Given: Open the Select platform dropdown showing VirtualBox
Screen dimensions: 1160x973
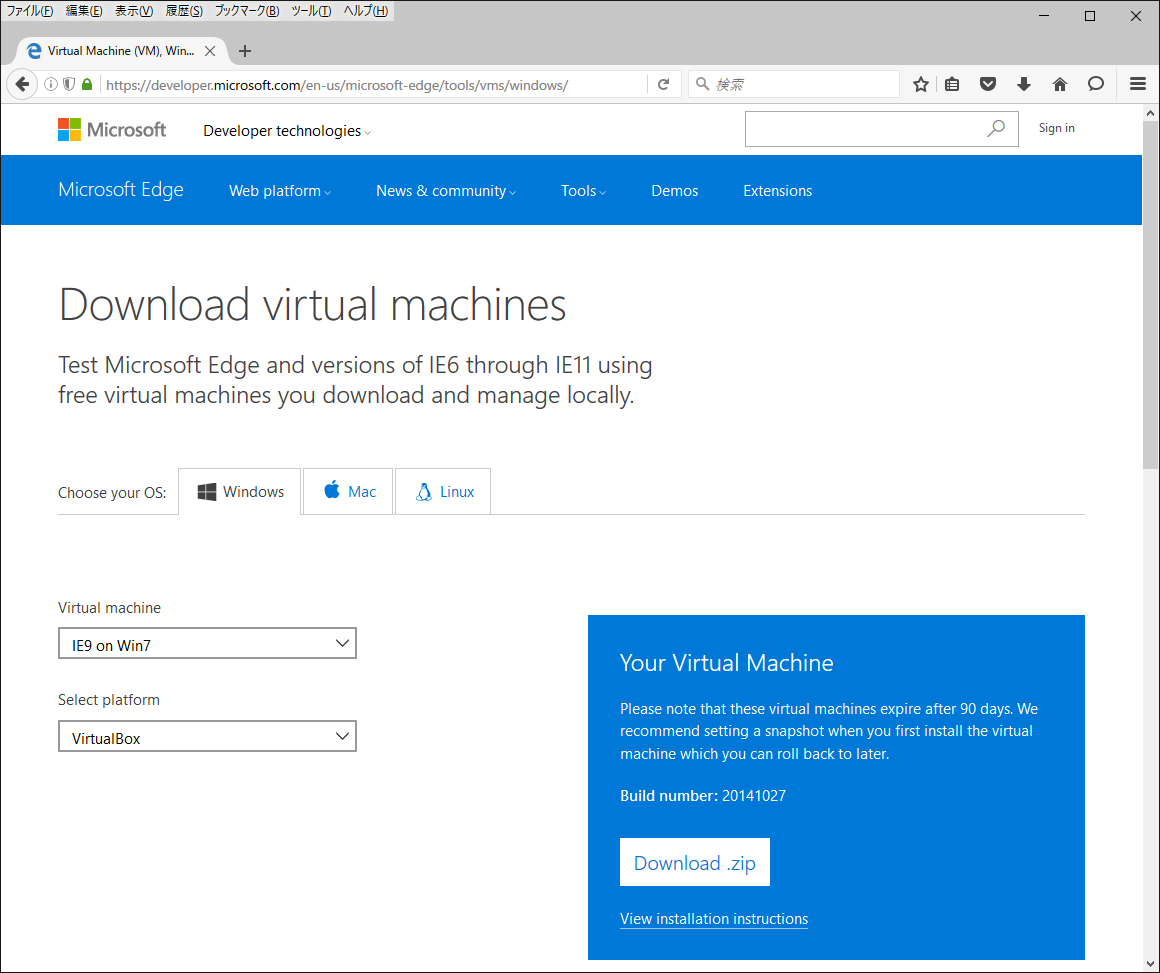Looking at the screenshot, I should click(207, 737).
